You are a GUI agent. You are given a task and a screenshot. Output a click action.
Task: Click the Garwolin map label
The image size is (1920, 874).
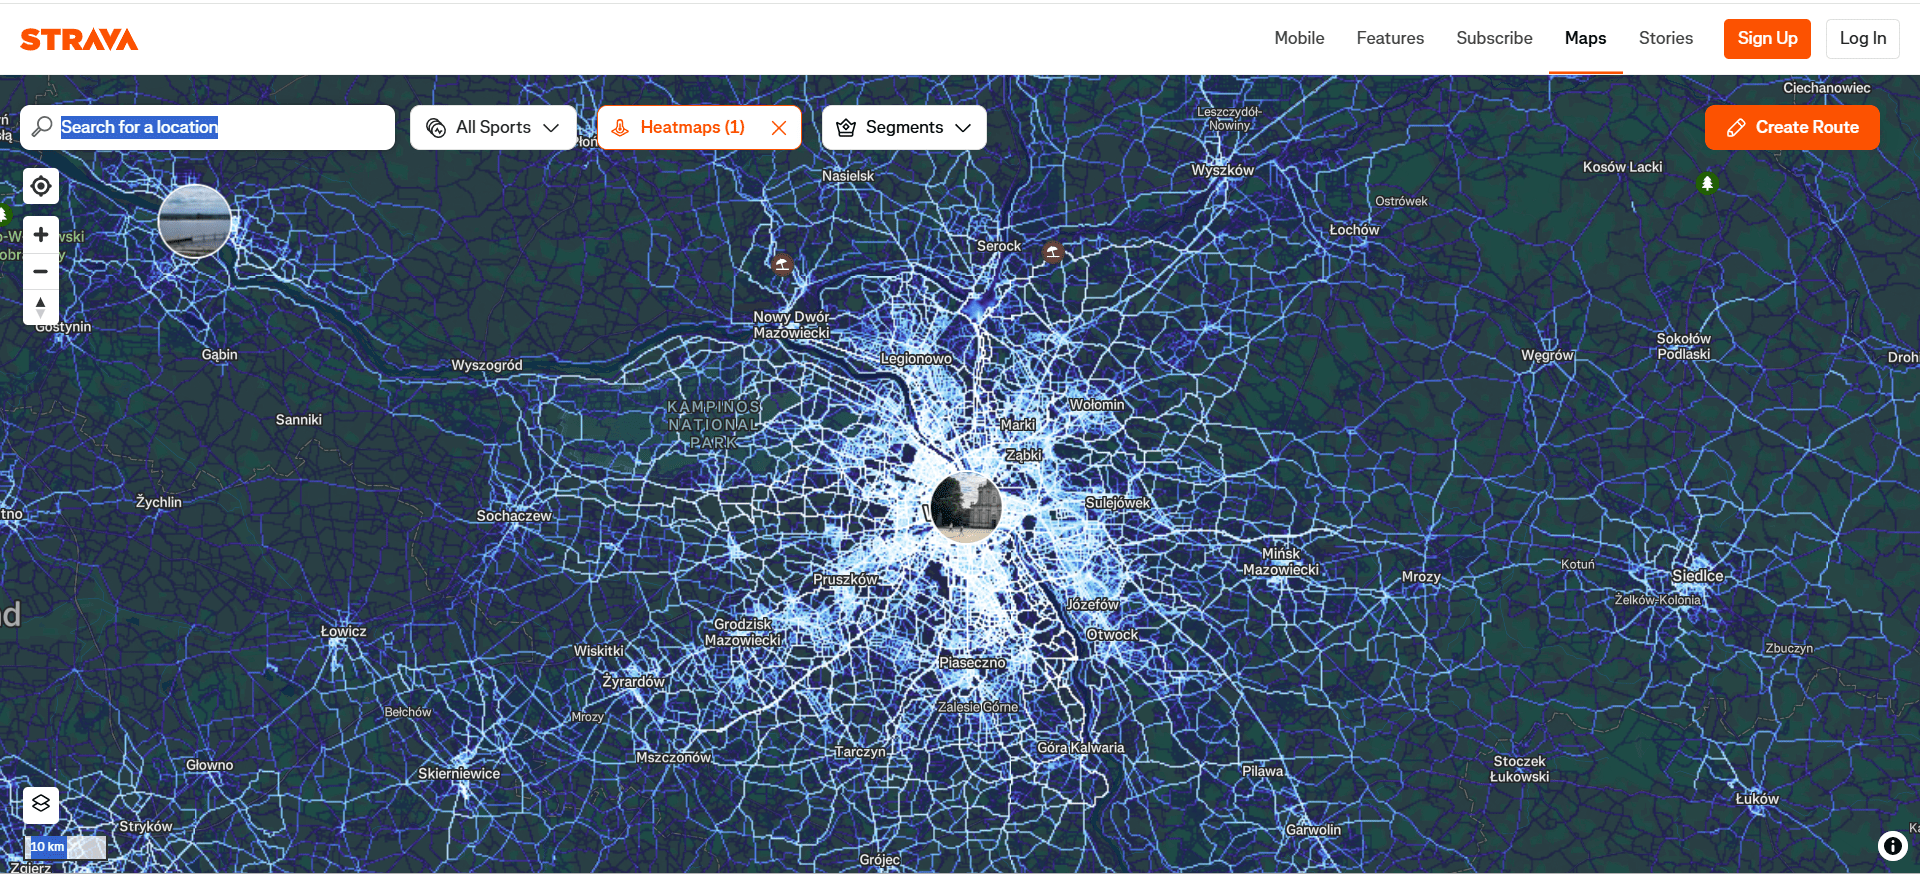[x=1314, y=829]
